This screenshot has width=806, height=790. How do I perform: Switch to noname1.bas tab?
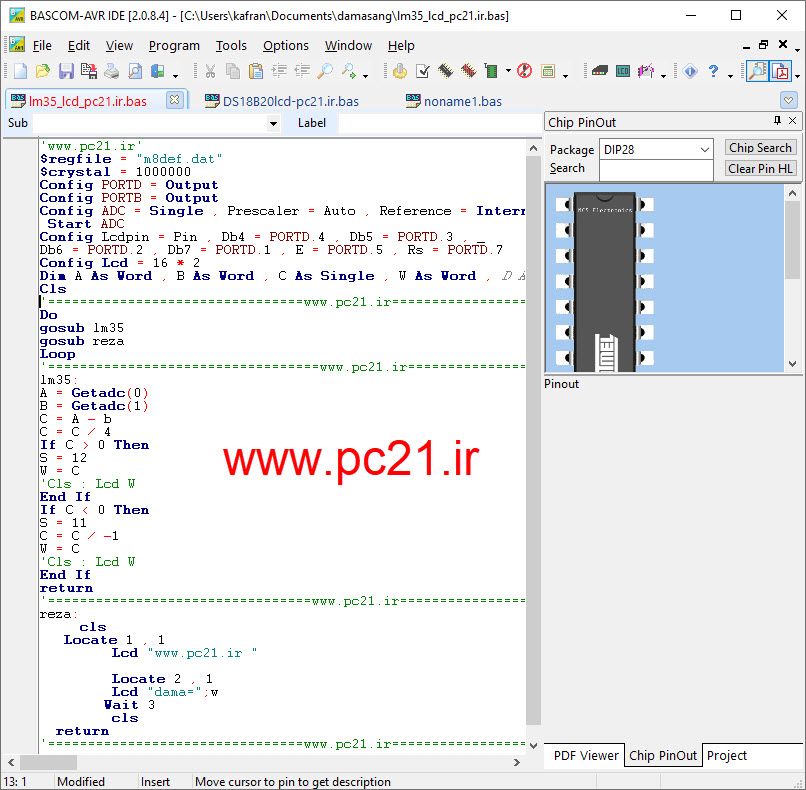(x=454, y=101)
